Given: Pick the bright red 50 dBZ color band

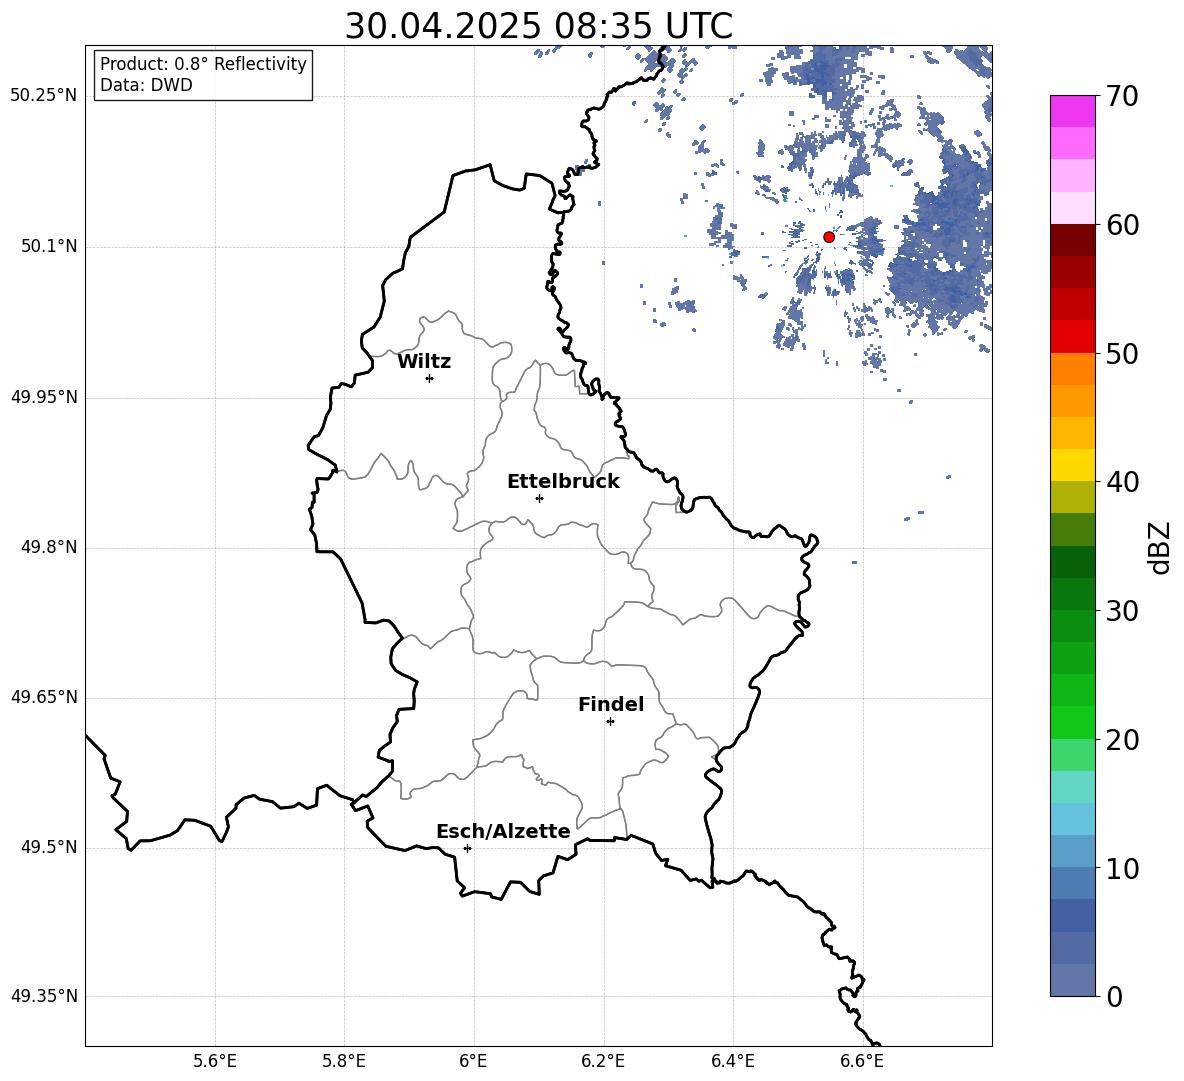Looking at the screenshot, I should tap(1072, 337).
